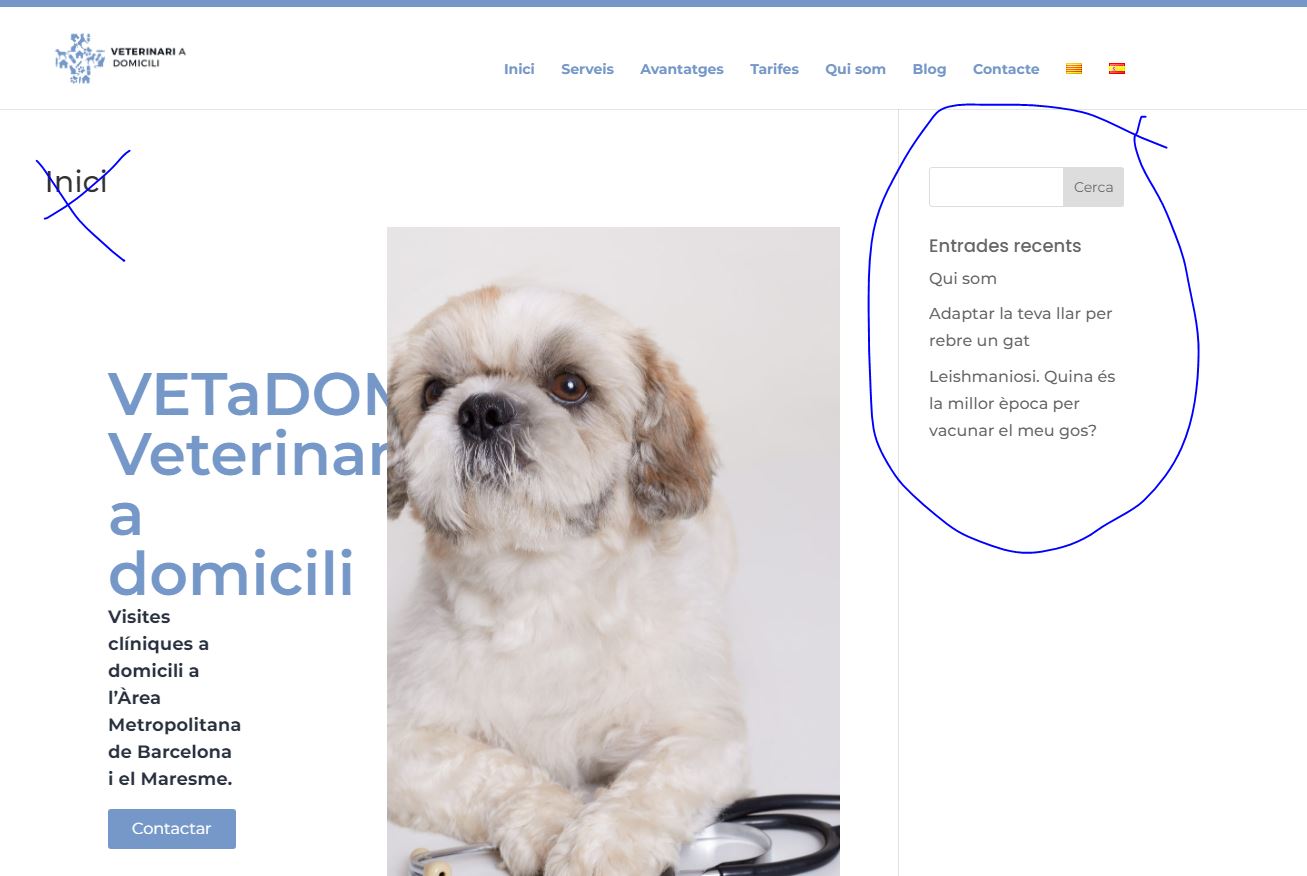Image resolution: width=1307 pixels, height=876 pixels.
Task: Select Tarifes in the navigation
Action: click(x=774, y=69)
